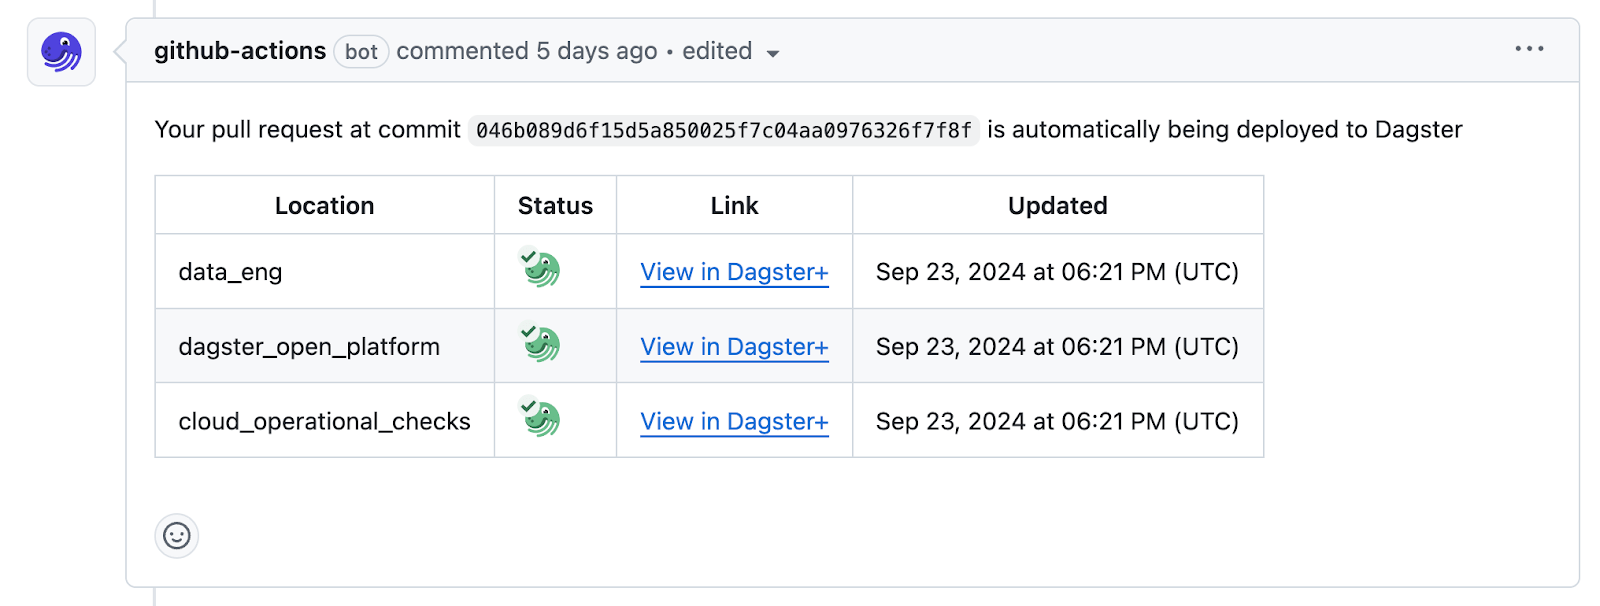Click the bot badge label
This screenshot has height=606, width=1600.
pos(361,52)
